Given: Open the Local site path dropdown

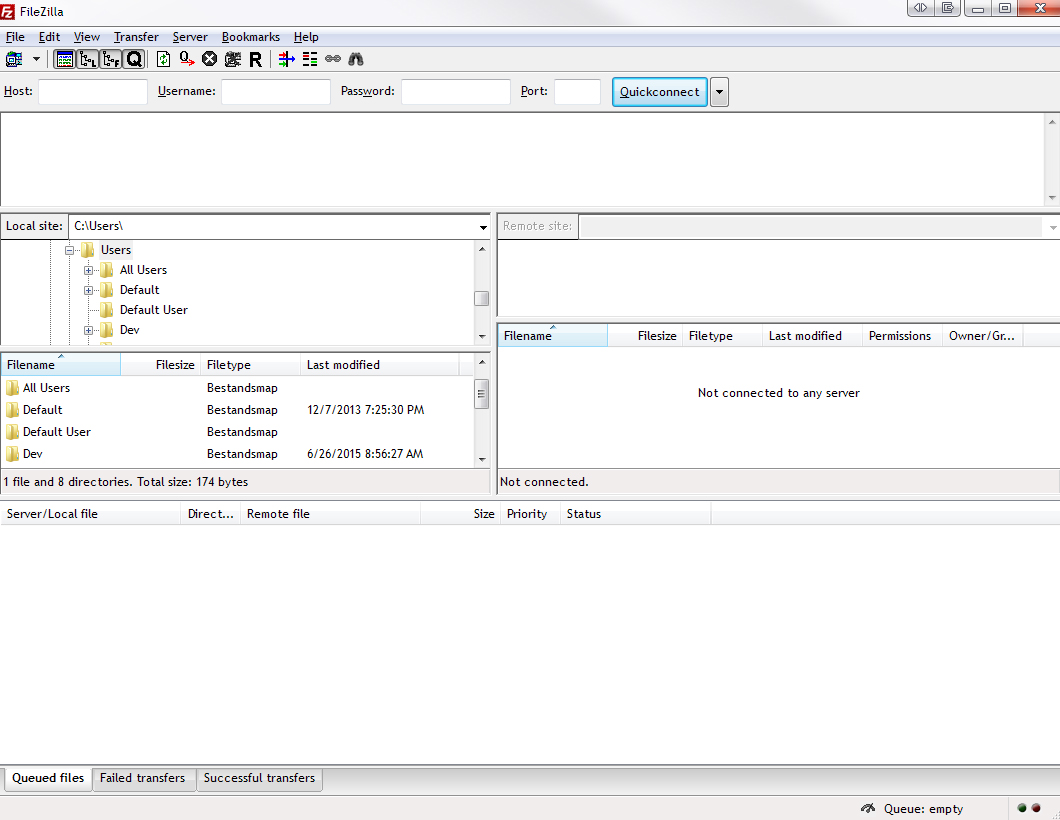Looking at the screenshot, I should point(483,227).
